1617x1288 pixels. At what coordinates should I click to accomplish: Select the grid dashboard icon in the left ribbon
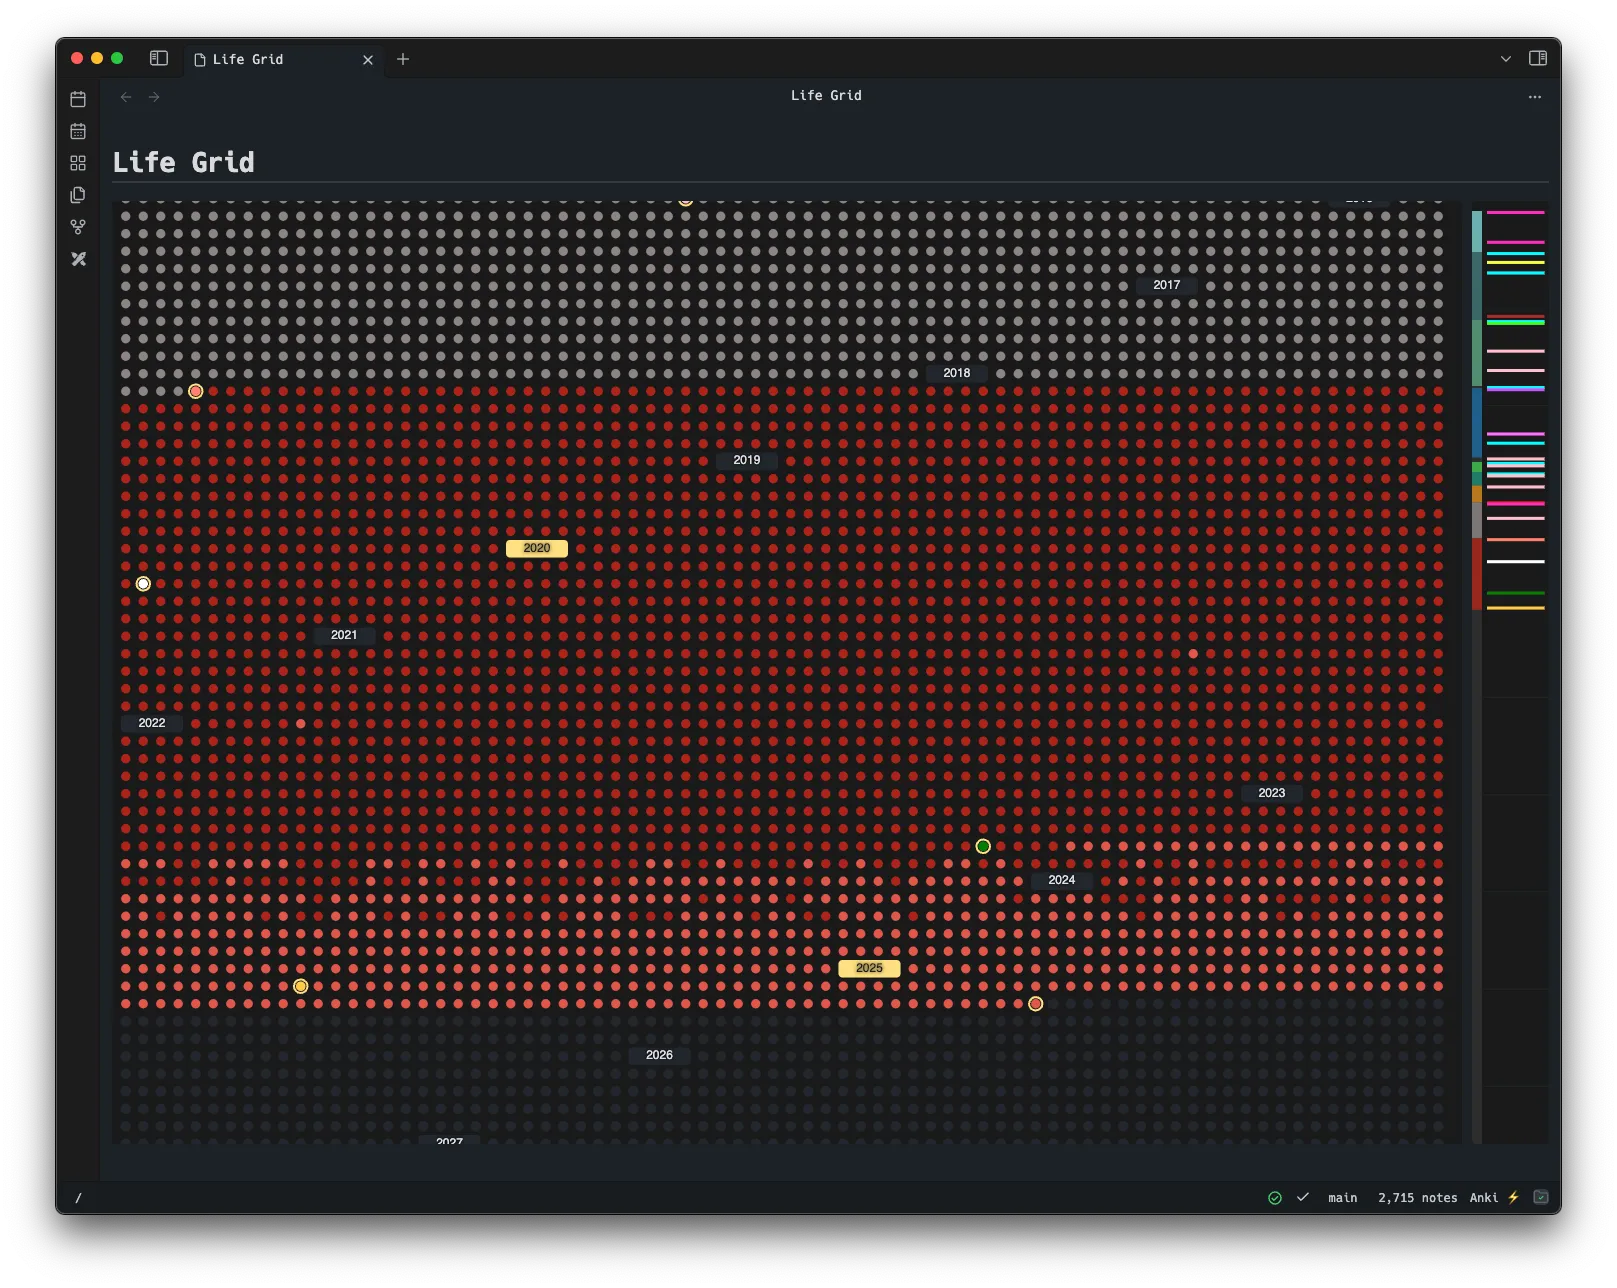tap(77, 163)
